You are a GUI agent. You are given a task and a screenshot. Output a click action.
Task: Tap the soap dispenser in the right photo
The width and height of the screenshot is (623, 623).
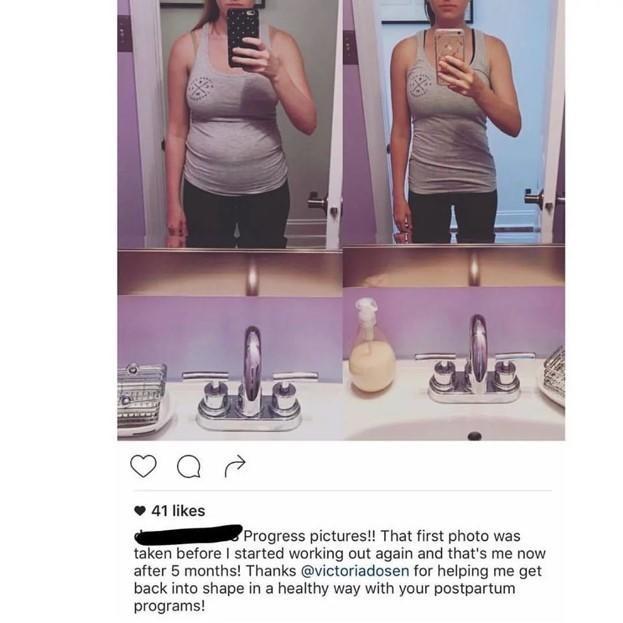[x=371, y=346]
